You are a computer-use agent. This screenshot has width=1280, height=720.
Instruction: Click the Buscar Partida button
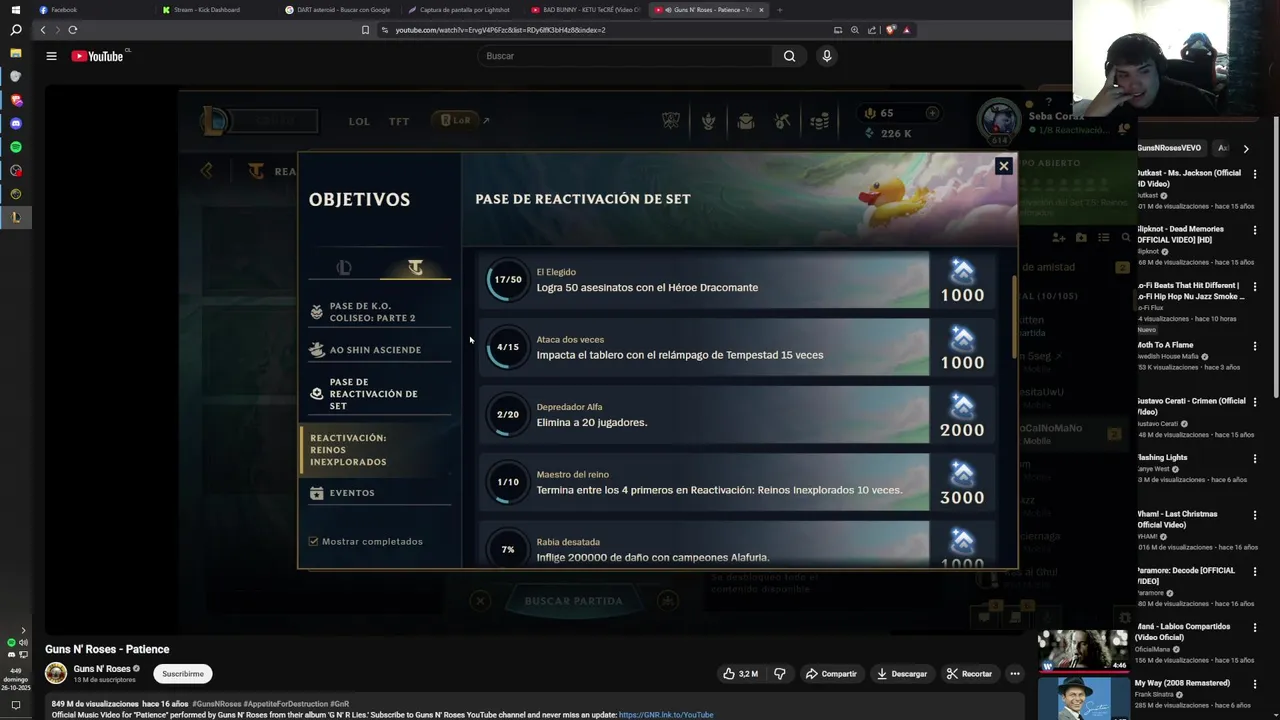(573, 601)
